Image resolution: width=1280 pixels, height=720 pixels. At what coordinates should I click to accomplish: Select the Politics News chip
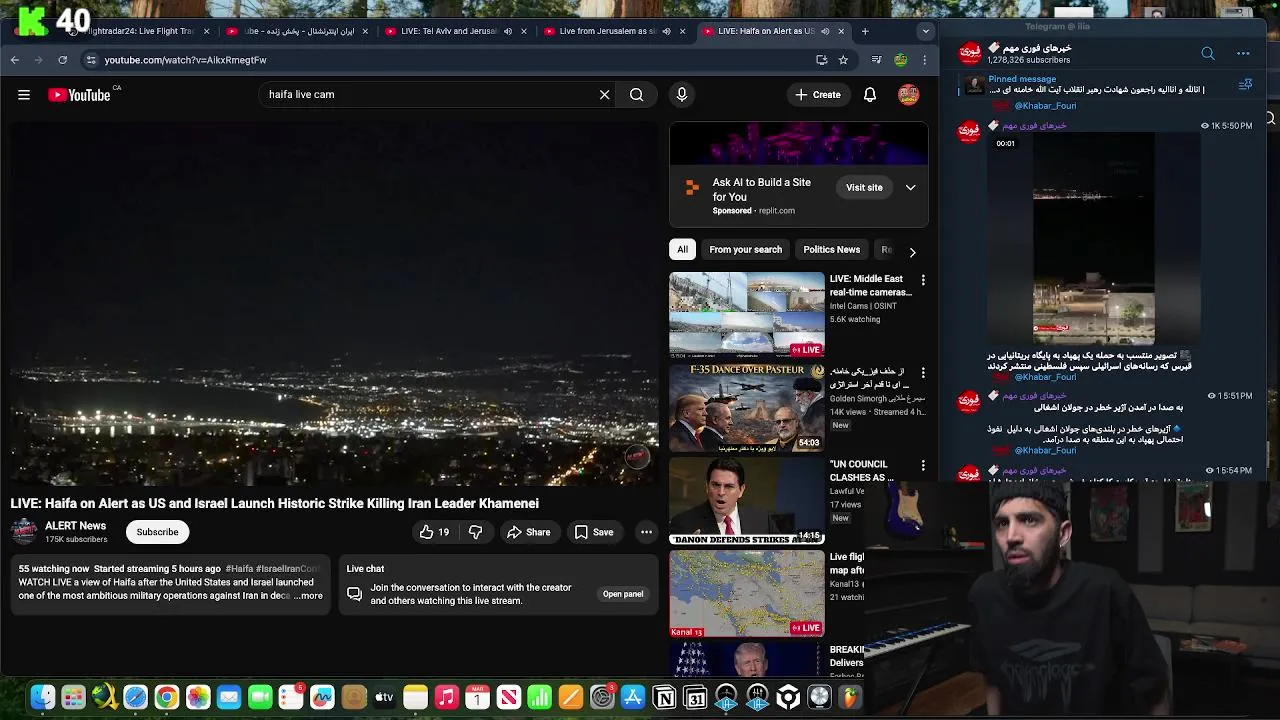point(831,250)
